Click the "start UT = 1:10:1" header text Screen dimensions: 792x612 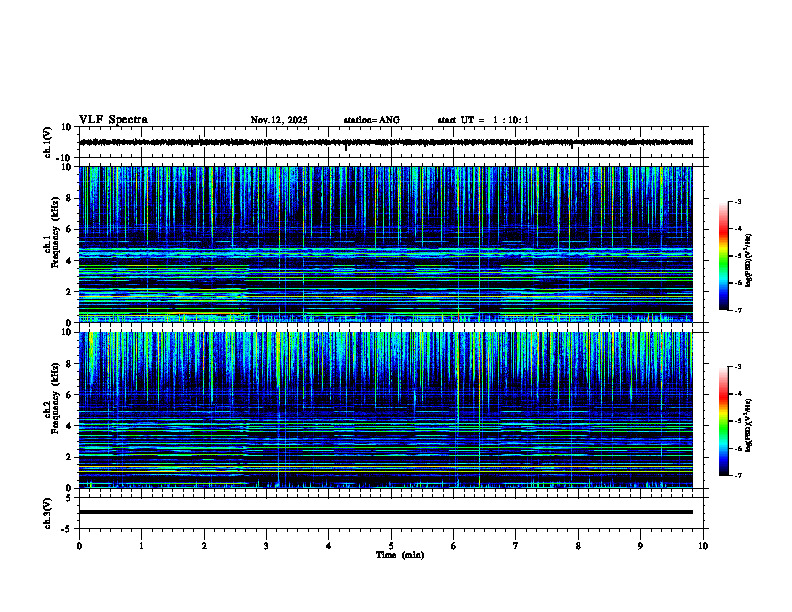pos(483,120)
